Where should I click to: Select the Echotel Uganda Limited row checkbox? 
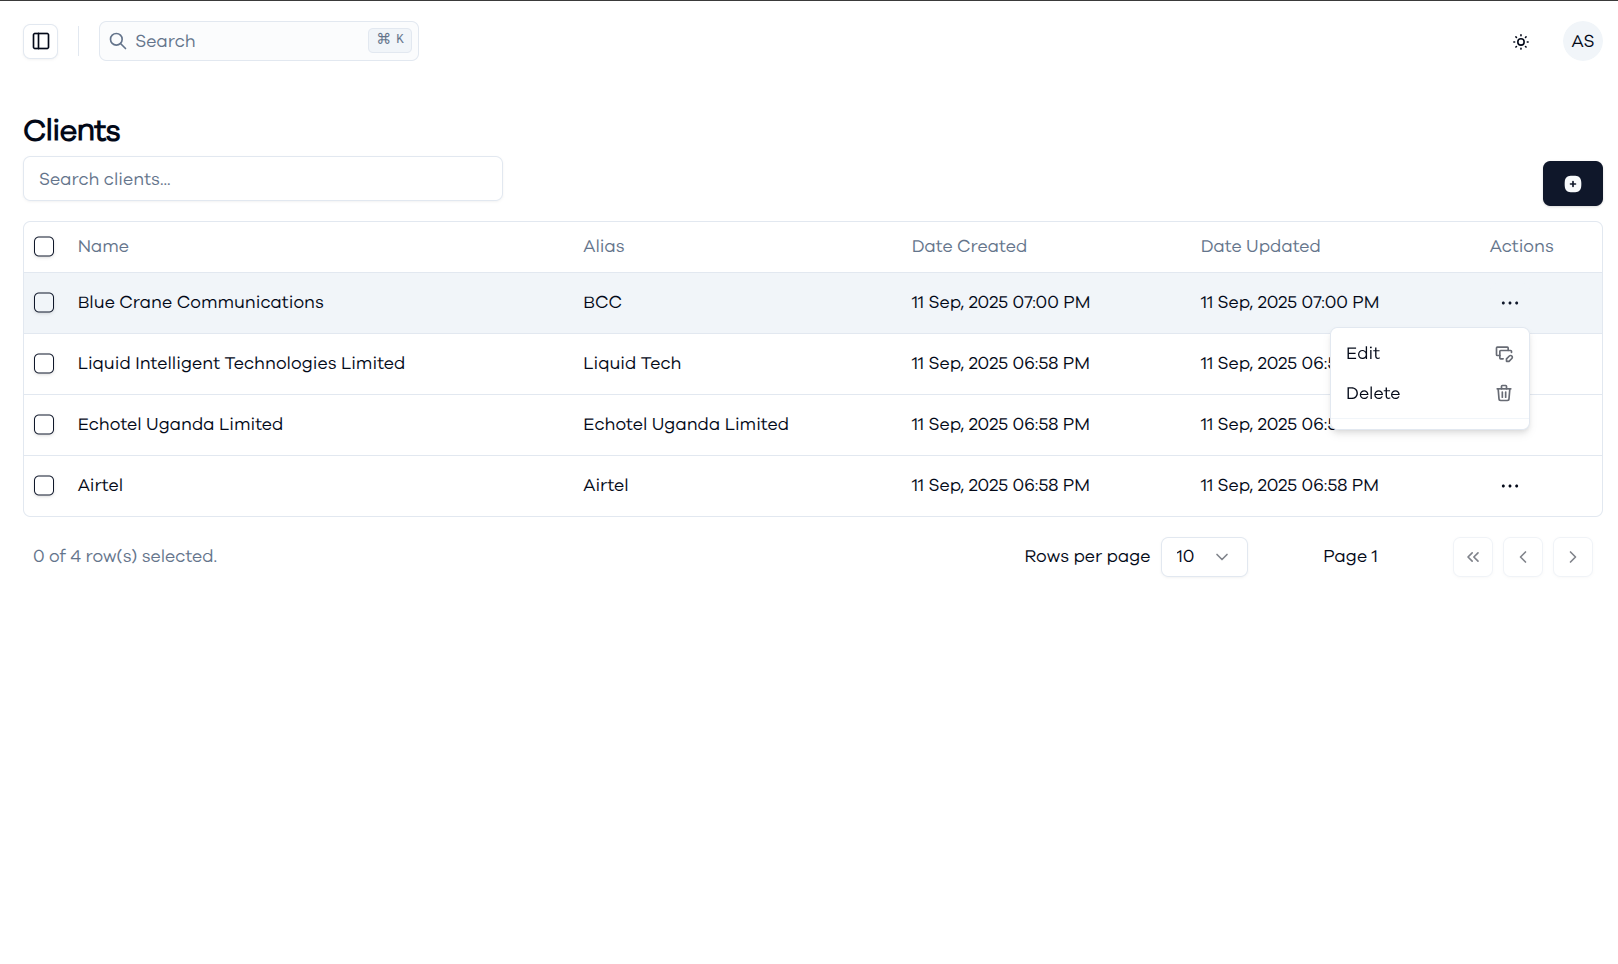44,424
